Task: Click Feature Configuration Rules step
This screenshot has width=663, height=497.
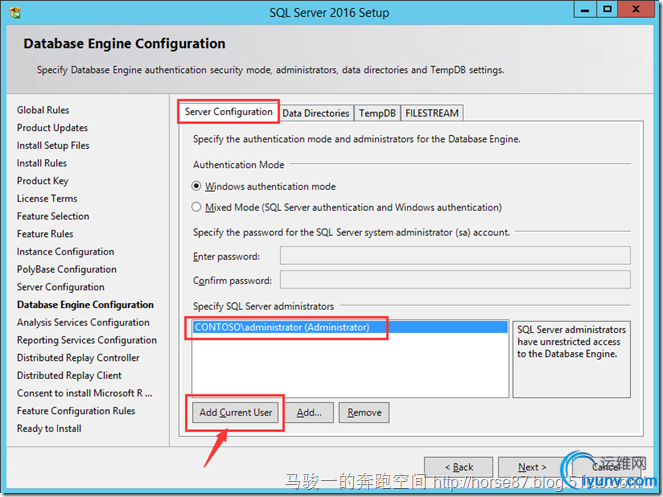Action: pyautogui.click(x=76, y=411)
